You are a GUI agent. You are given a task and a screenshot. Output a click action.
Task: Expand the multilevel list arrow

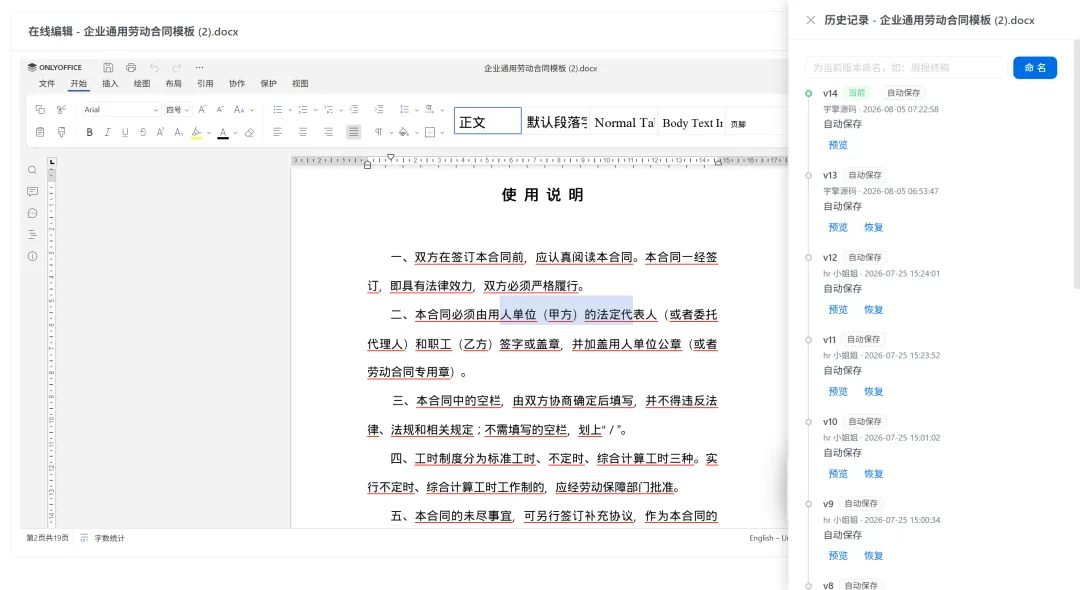[341, 110]
